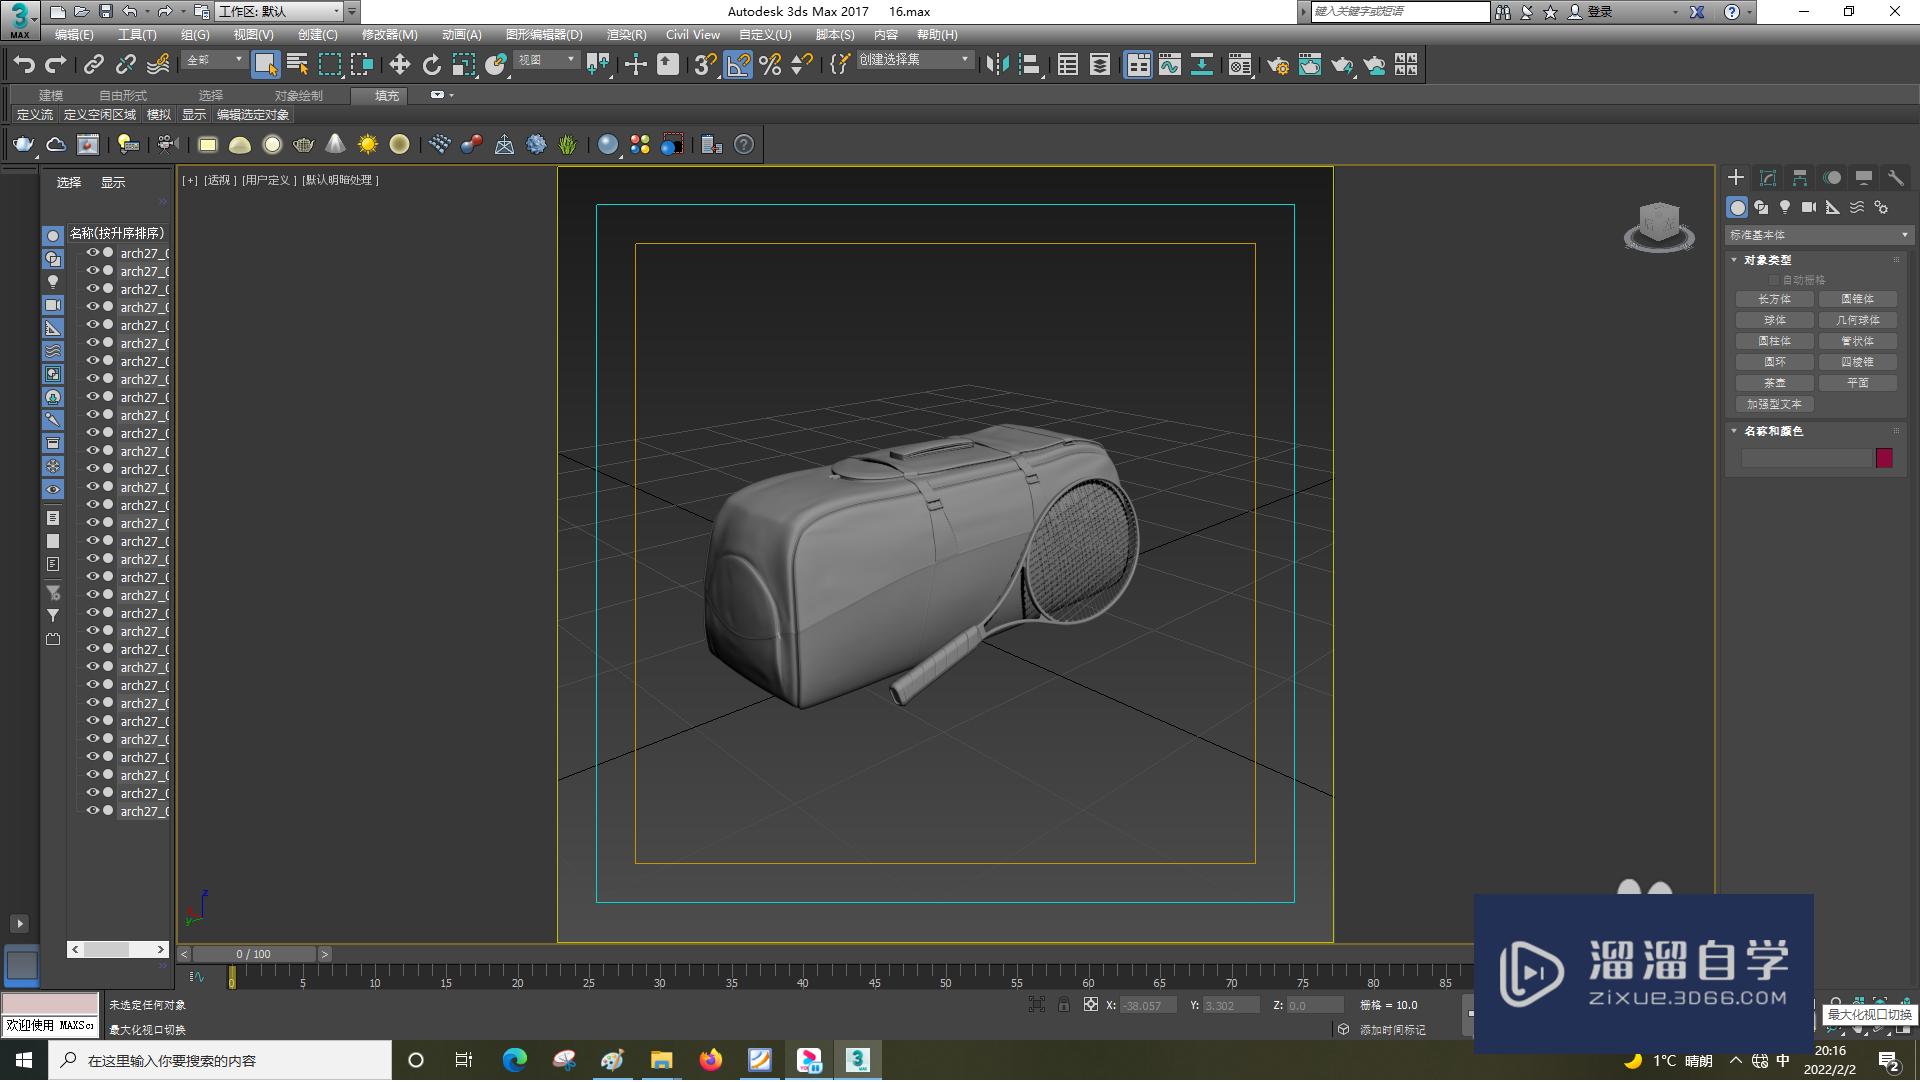Open Firefox from the Windows taskbar
The width and height of the screenshot is (1920, 1082).
click(711, 1061)
